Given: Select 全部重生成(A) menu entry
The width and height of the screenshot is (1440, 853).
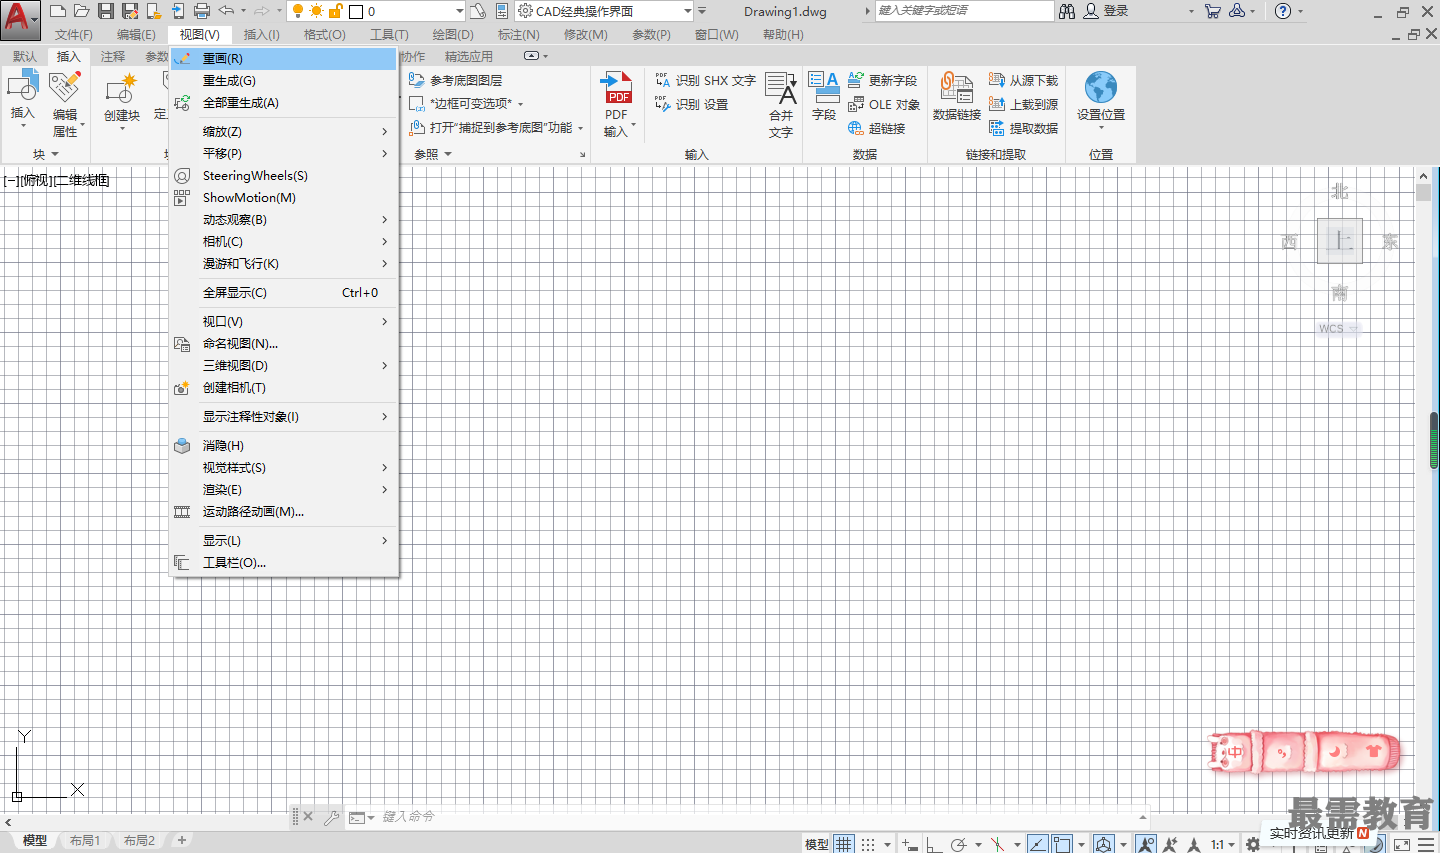Looking at the screenshot, I should tap(284, 102).
